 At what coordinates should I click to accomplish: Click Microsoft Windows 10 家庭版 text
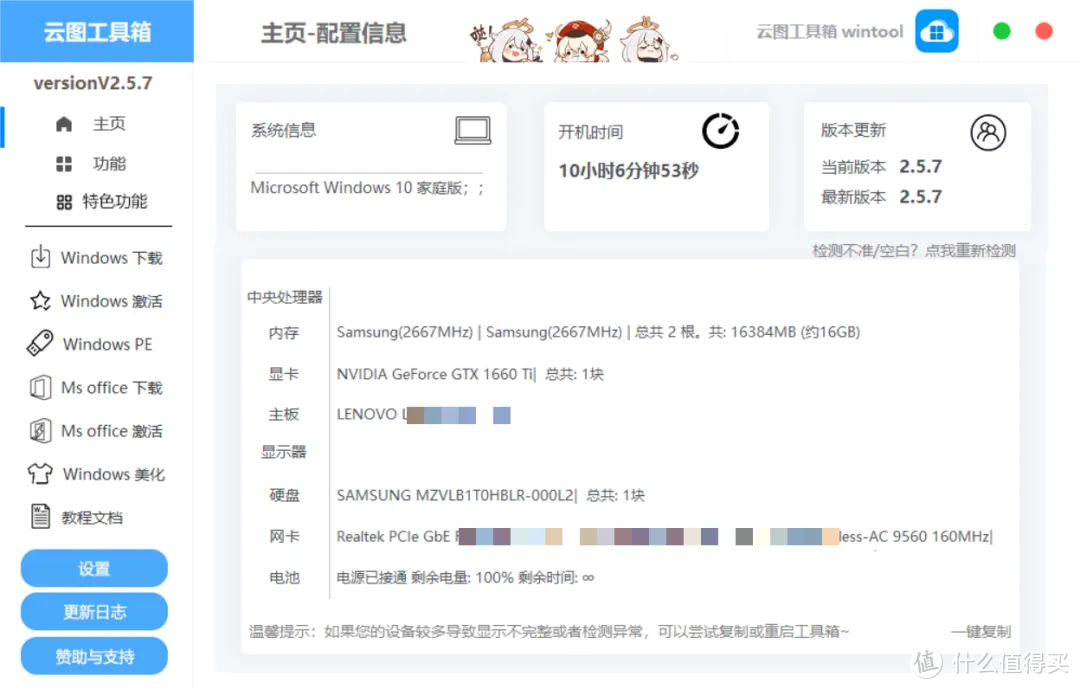pos(367,188)
